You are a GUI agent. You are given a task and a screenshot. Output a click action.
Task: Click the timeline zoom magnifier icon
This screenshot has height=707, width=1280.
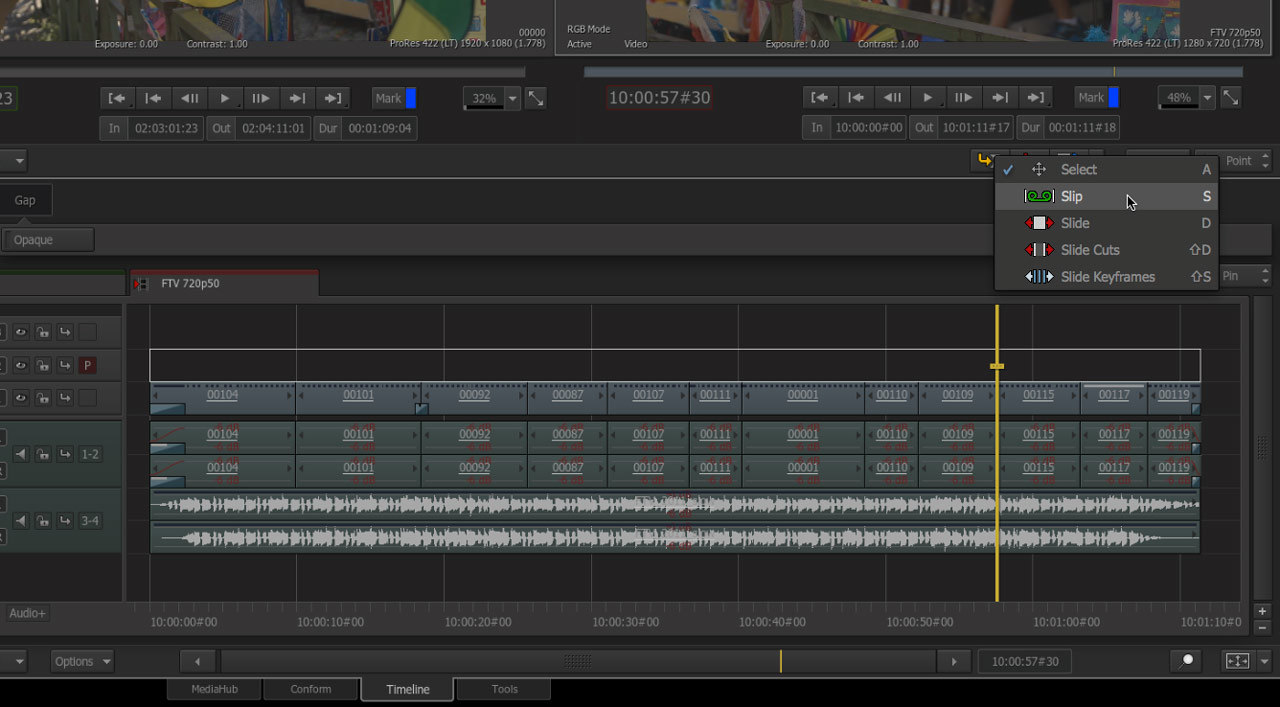1186,661
